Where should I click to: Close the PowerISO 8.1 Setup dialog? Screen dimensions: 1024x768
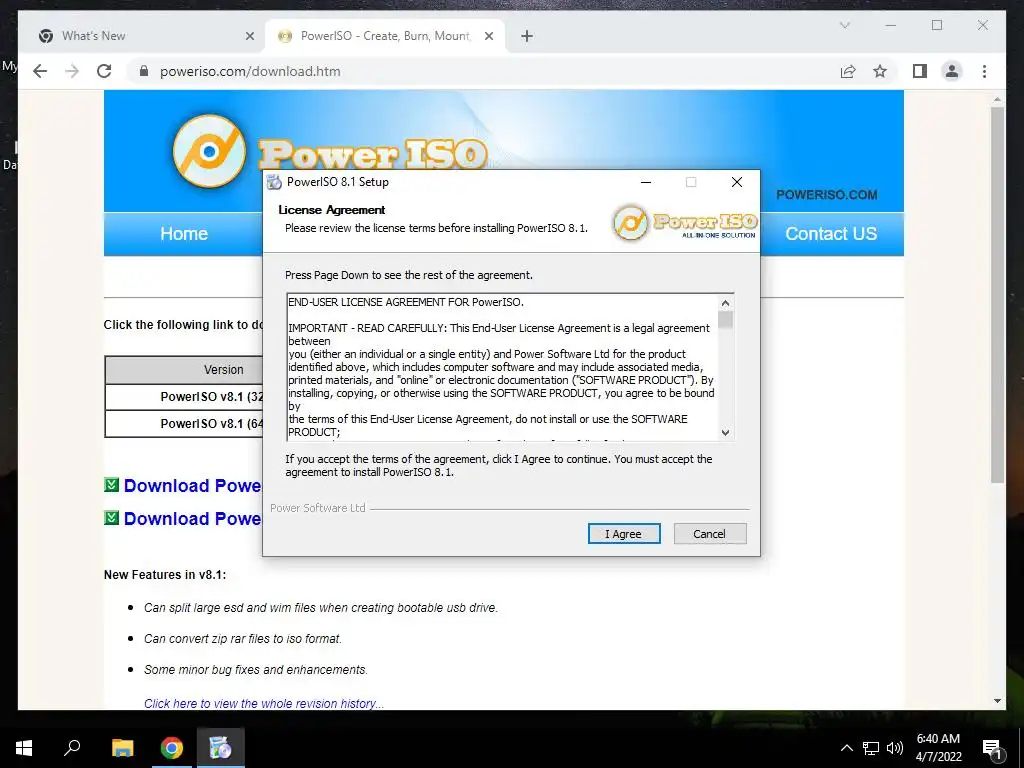pyautogui.click(x=737, y=182)
